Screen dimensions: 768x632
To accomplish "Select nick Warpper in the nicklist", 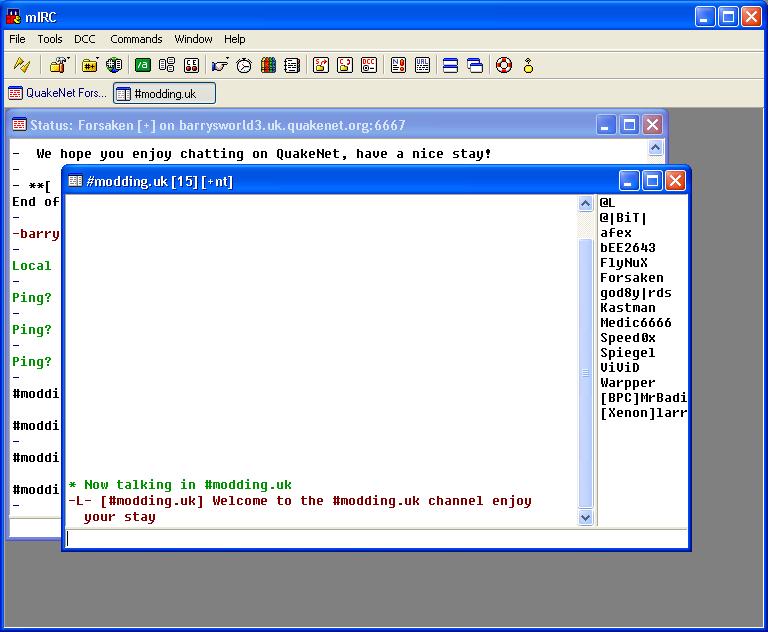I will pyautogui.click(x=627, y=383).
